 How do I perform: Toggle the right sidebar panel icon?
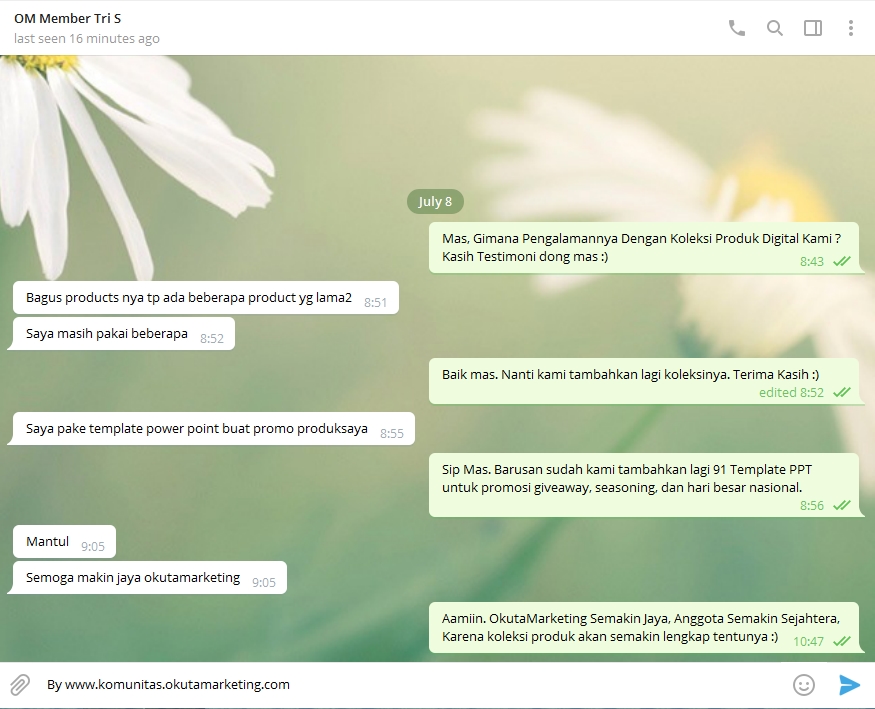(x=813, y=28)
